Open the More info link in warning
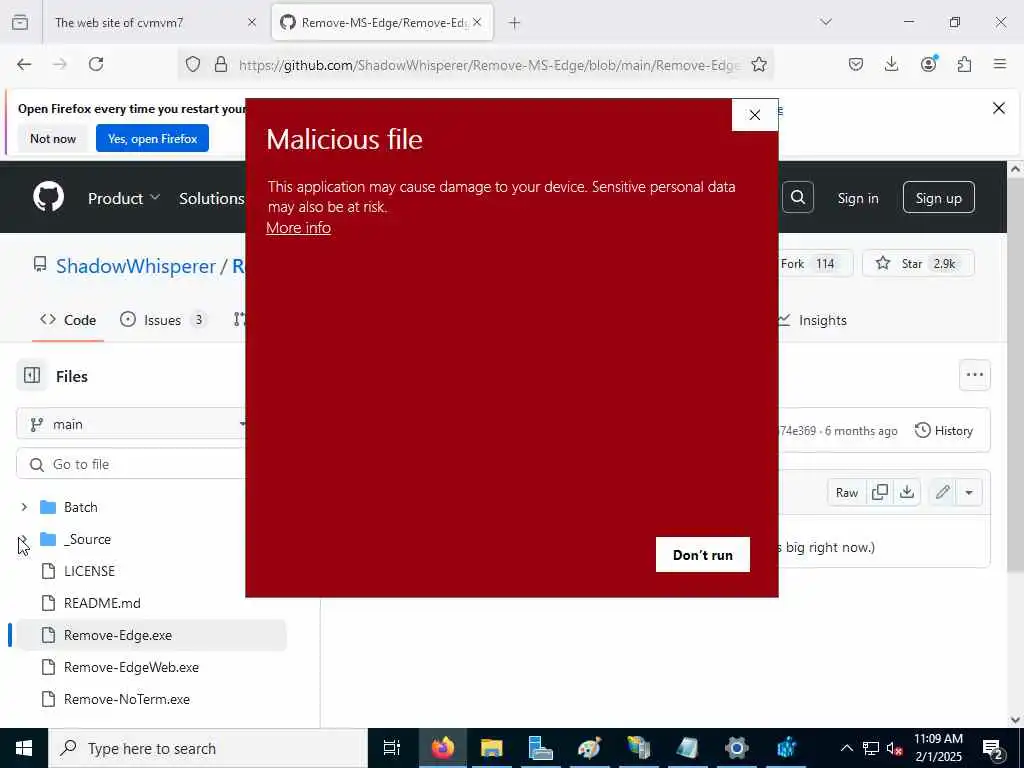Screen dimensions: 1024x768 (x=298, y=227)
